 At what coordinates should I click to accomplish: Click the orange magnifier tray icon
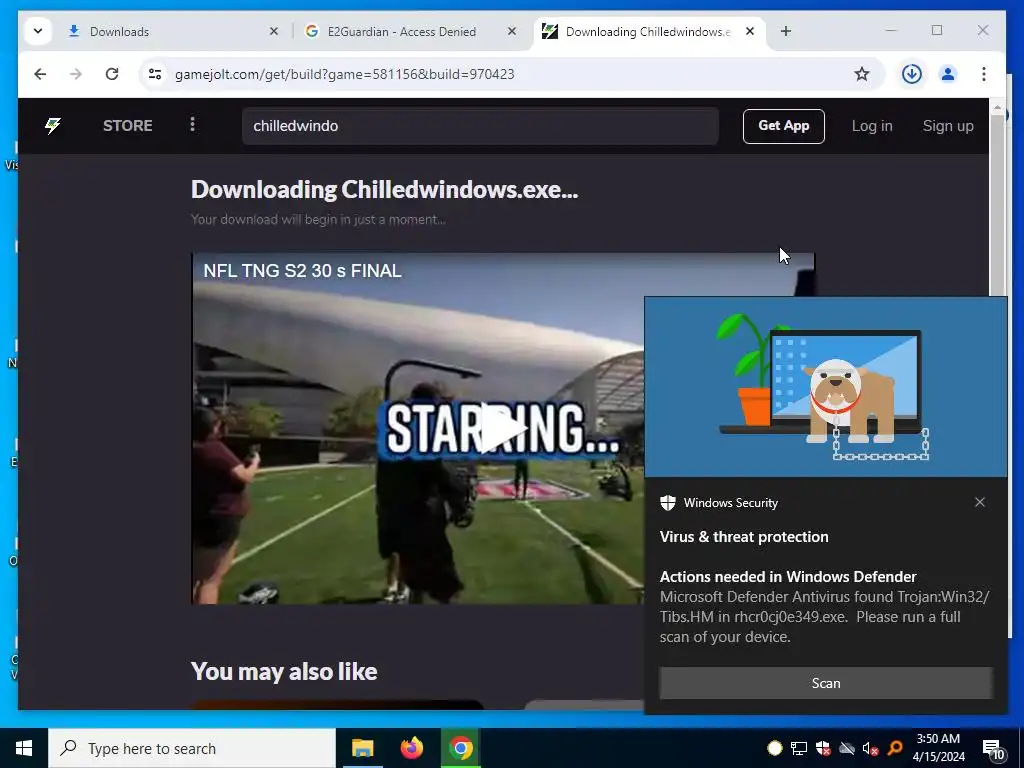pyautogui.click(x=895, y=748)
